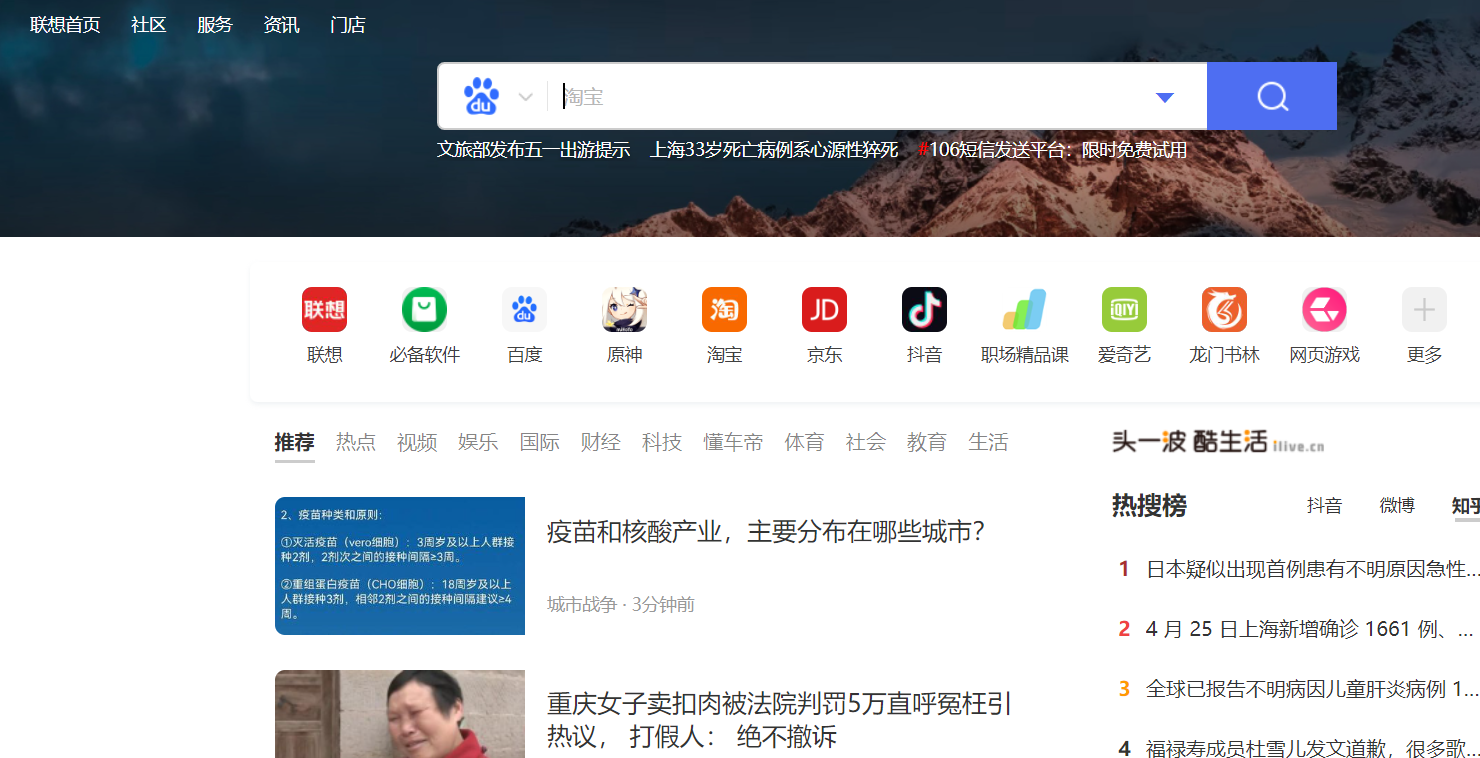The image size is (1480, 758).
Task: Open 服务 in top navigation
Action: (x=215, y=25)
